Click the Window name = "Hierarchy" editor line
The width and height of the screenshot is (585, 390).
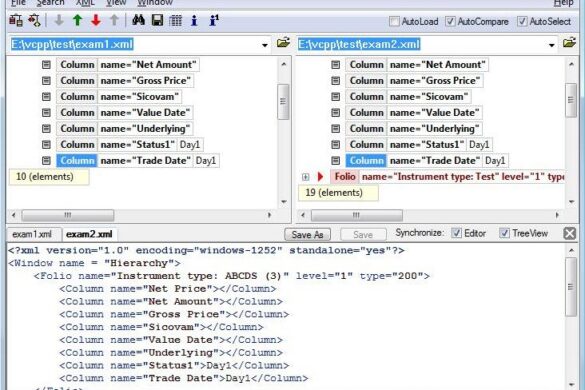[94, 263]
